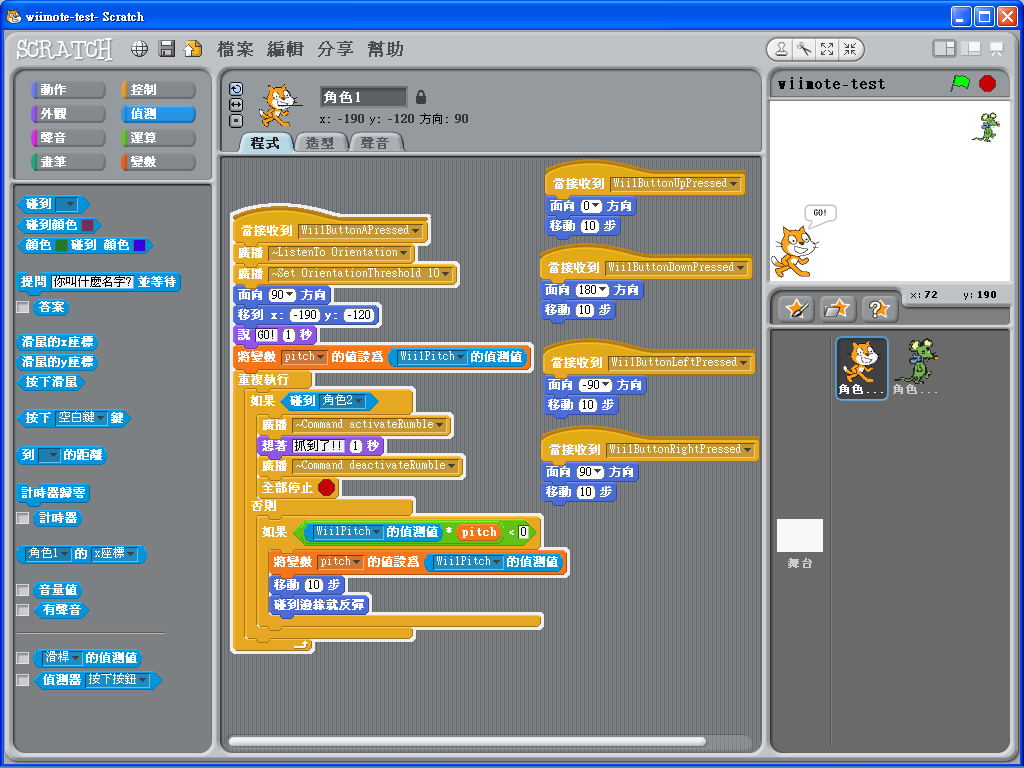Open the 檔案 menu
Image resolution: width=1024 pixels, height=768 pixels.
[238, 48]
